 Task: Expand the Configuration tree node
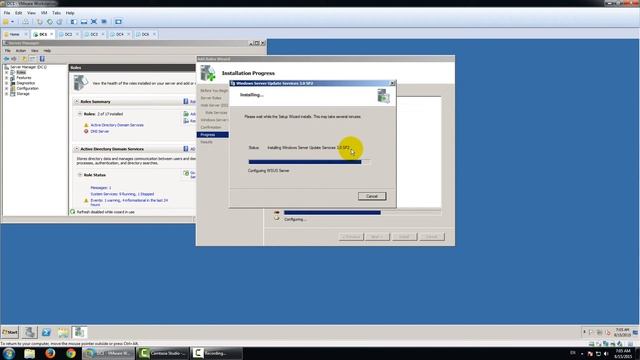7,88
